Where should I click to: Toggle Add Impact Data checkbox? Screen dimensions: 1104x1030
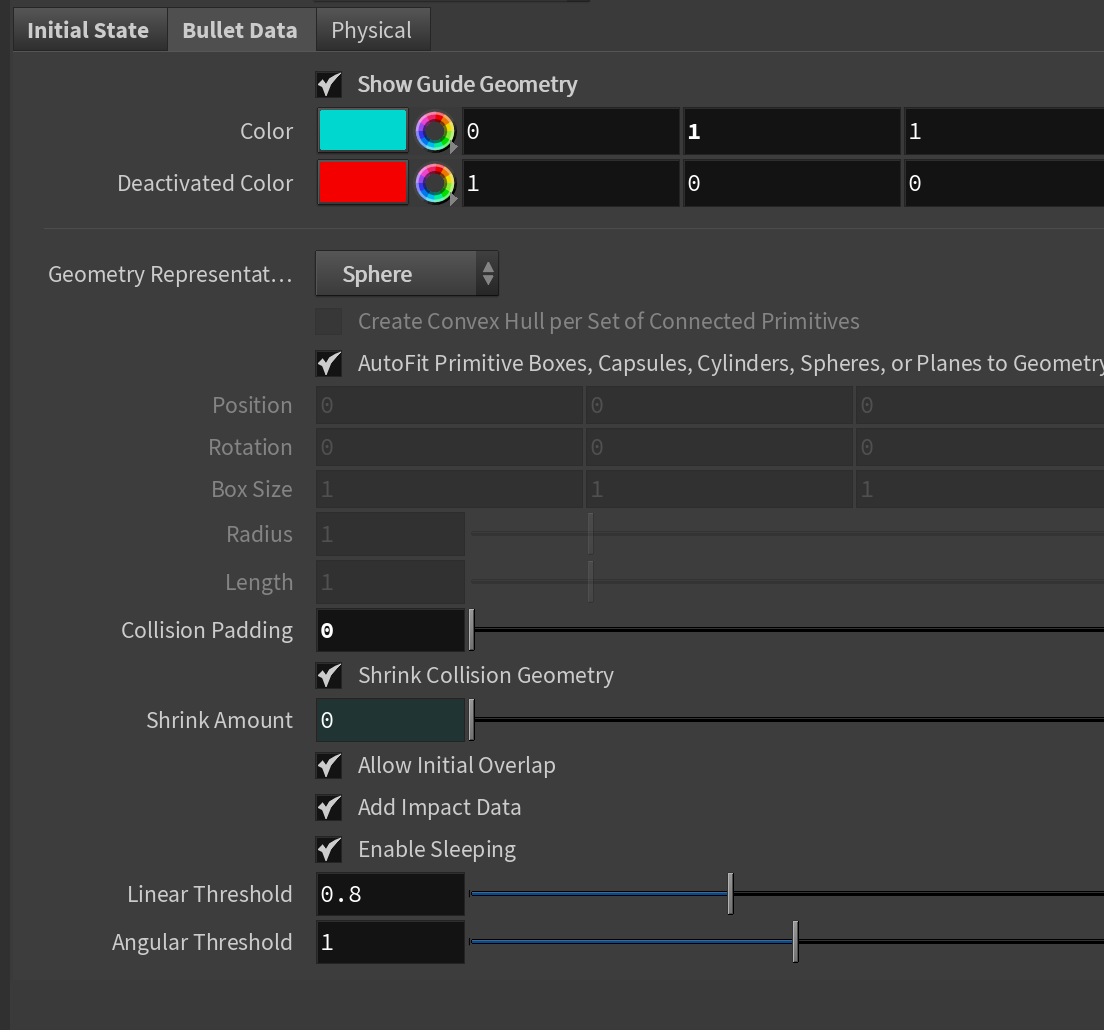329,808
